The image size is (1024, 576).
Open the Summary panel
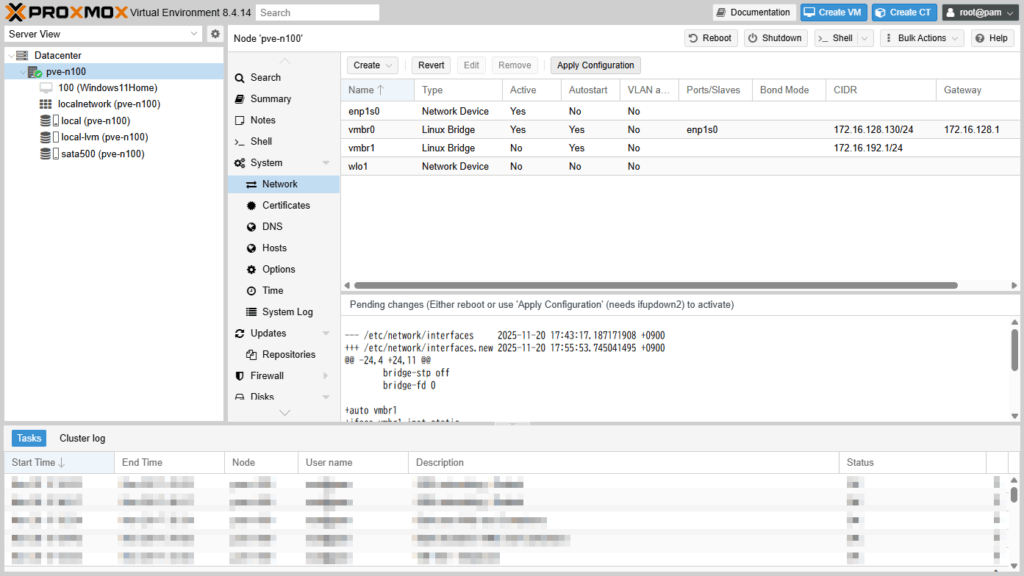point(270,99)
